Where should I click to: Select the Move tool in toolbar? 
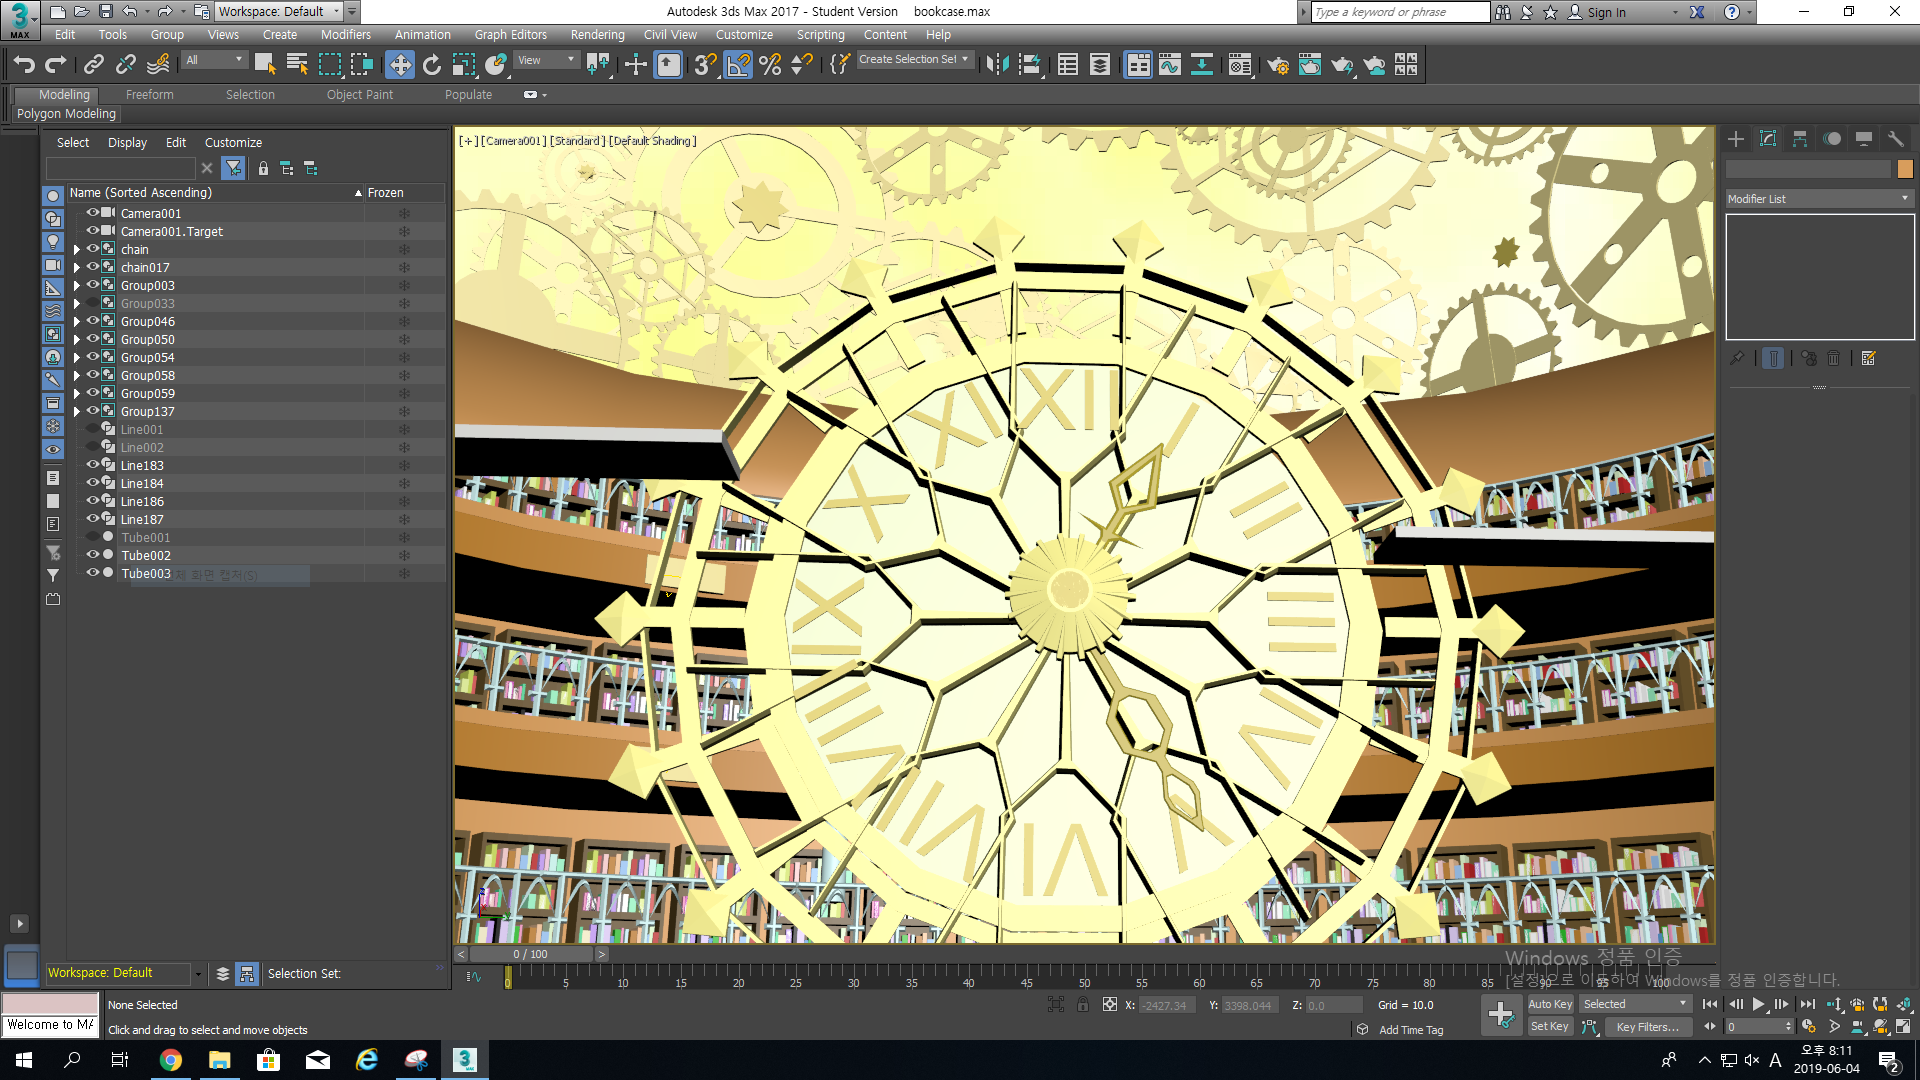pyautogui.click(x=400, y=65)
